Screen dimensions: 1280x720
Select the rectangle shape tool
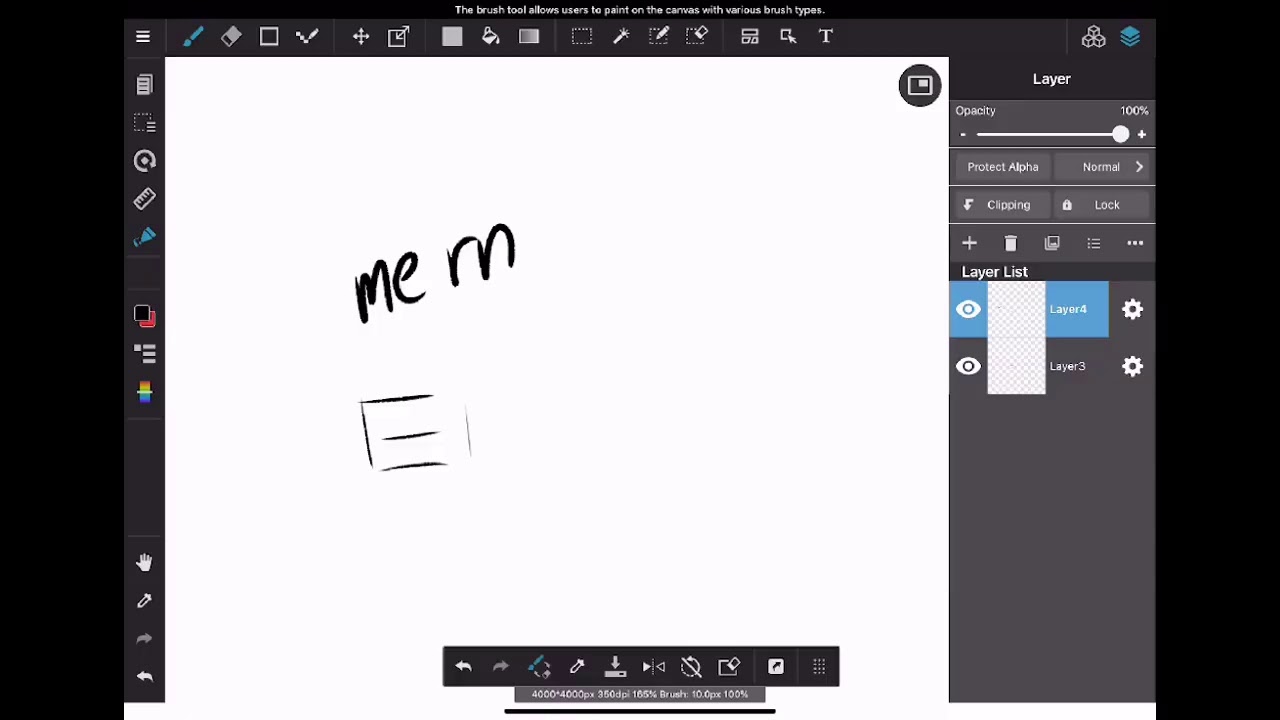(269, 37)
